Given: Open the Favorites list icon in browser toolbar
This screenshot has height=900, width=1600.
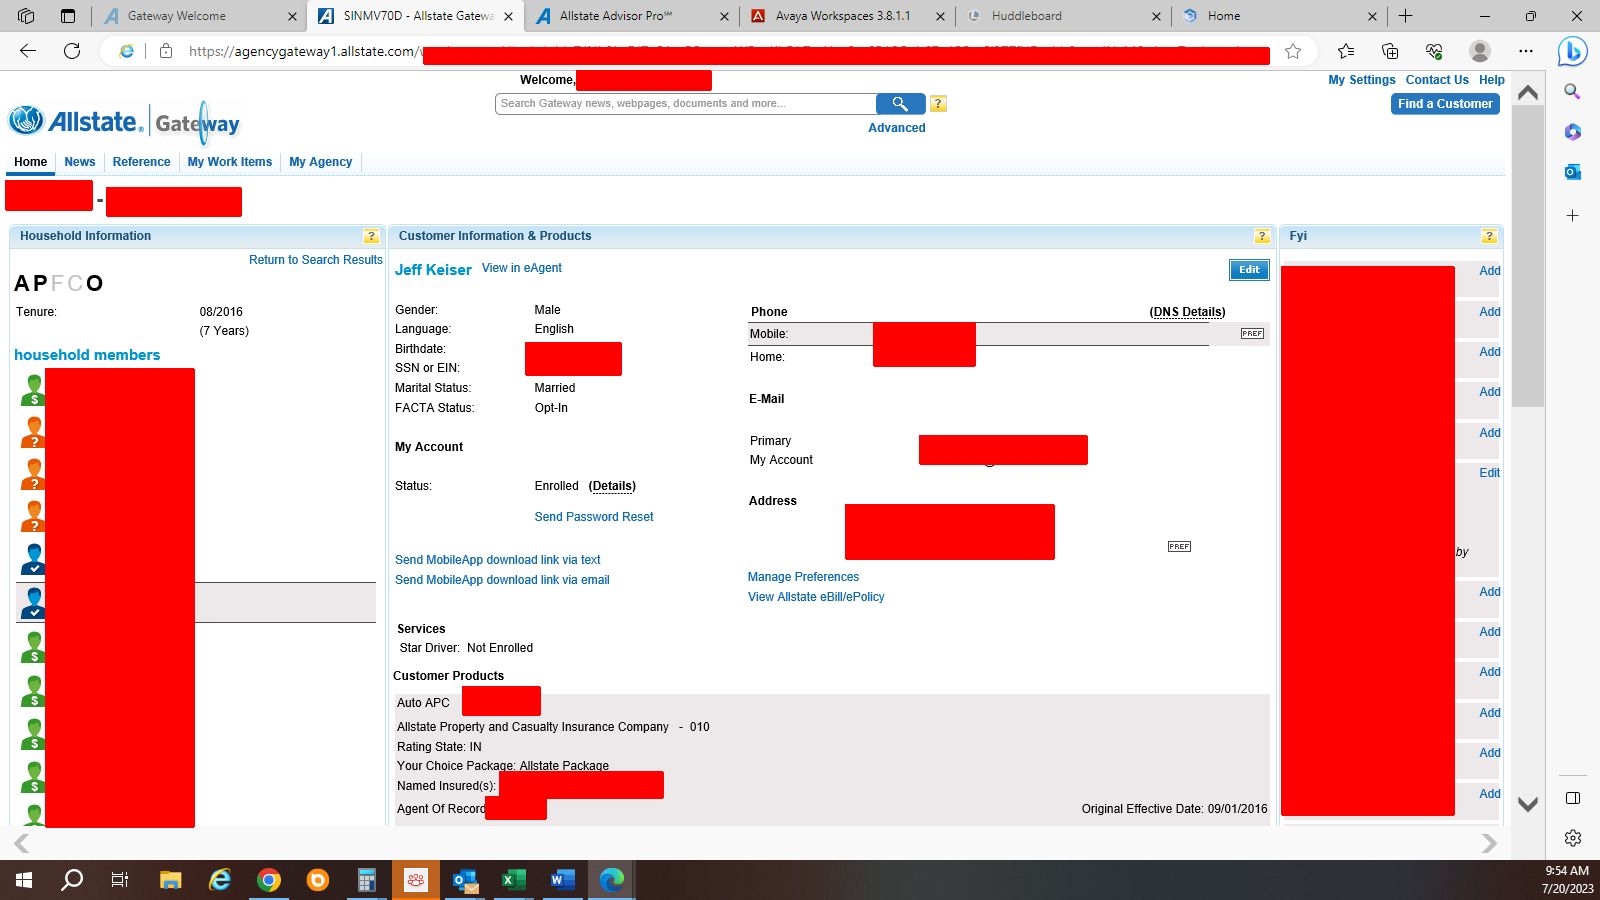Looking at the screenshot, I should point(1346,51).
